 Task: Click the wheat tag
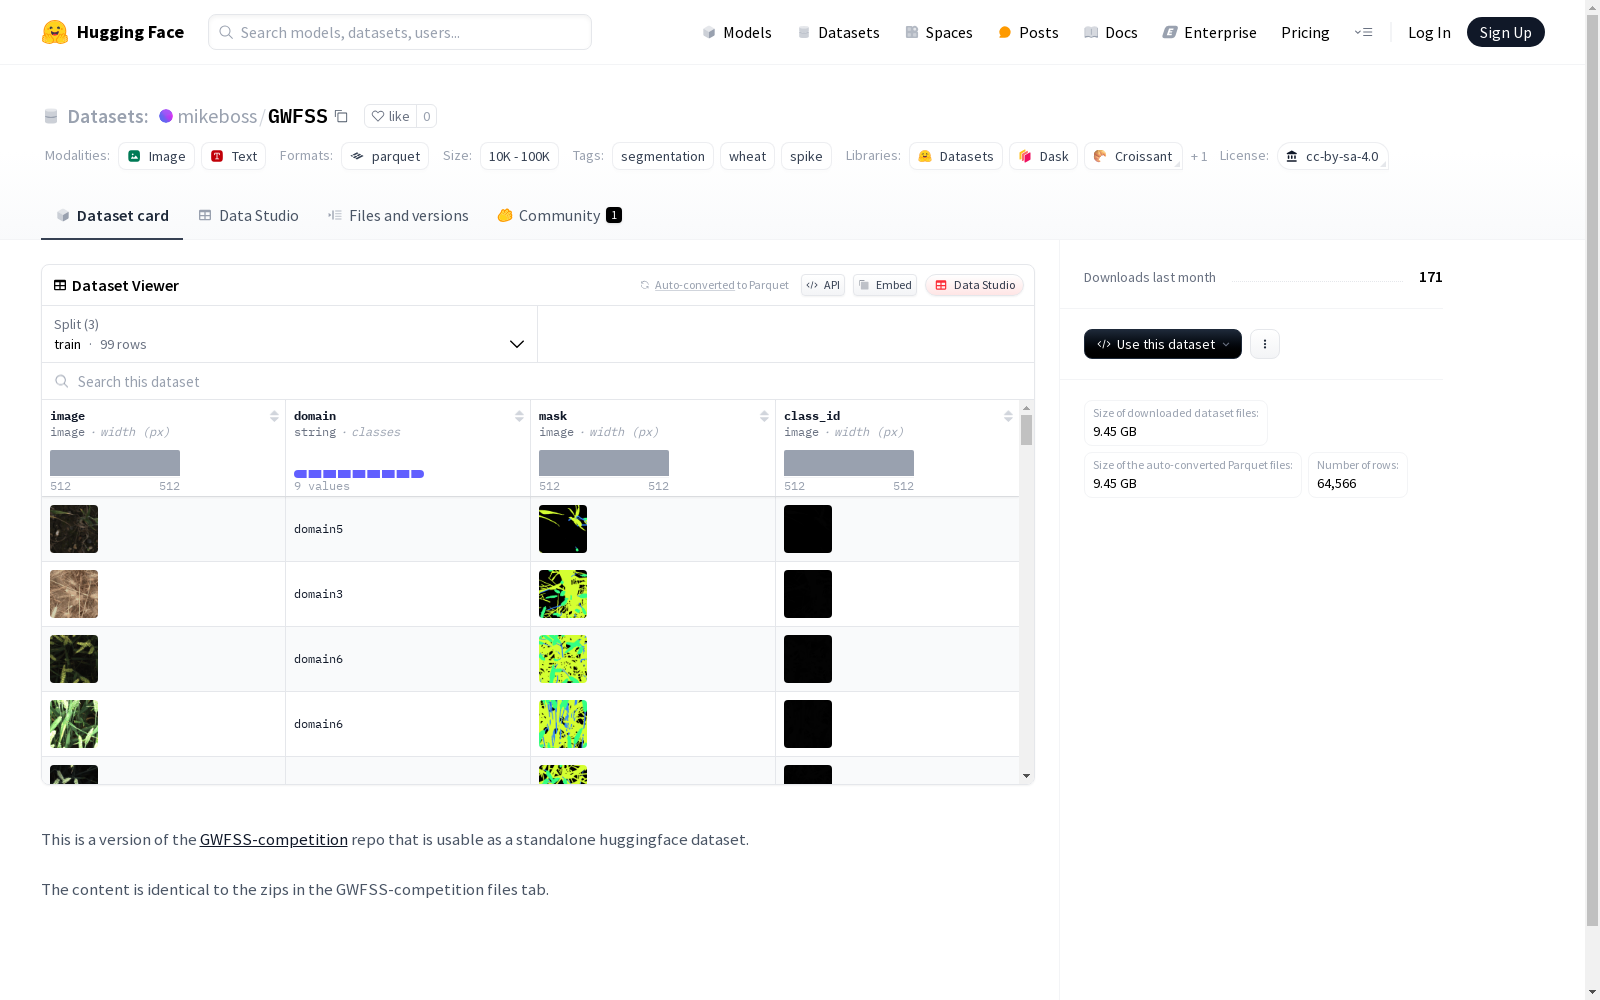point(747,156)
